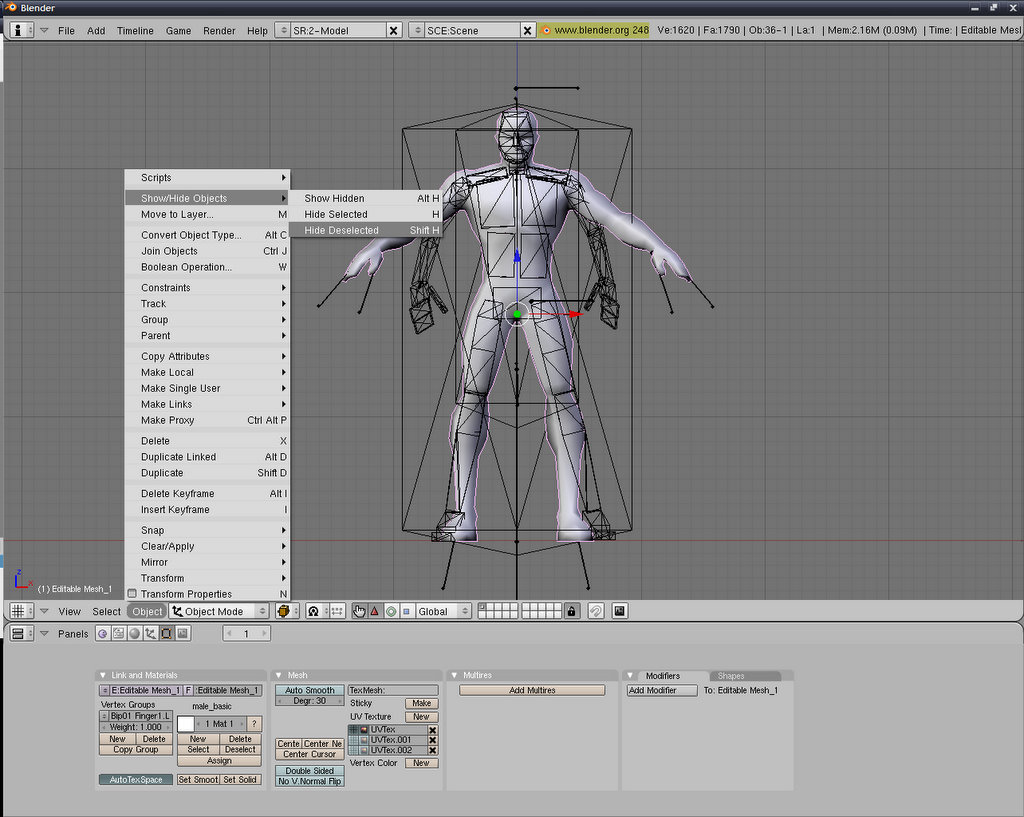This screenshot has width=1024, height=817.
Task: Switch to the Shapes tab
Action: point(731,676)
